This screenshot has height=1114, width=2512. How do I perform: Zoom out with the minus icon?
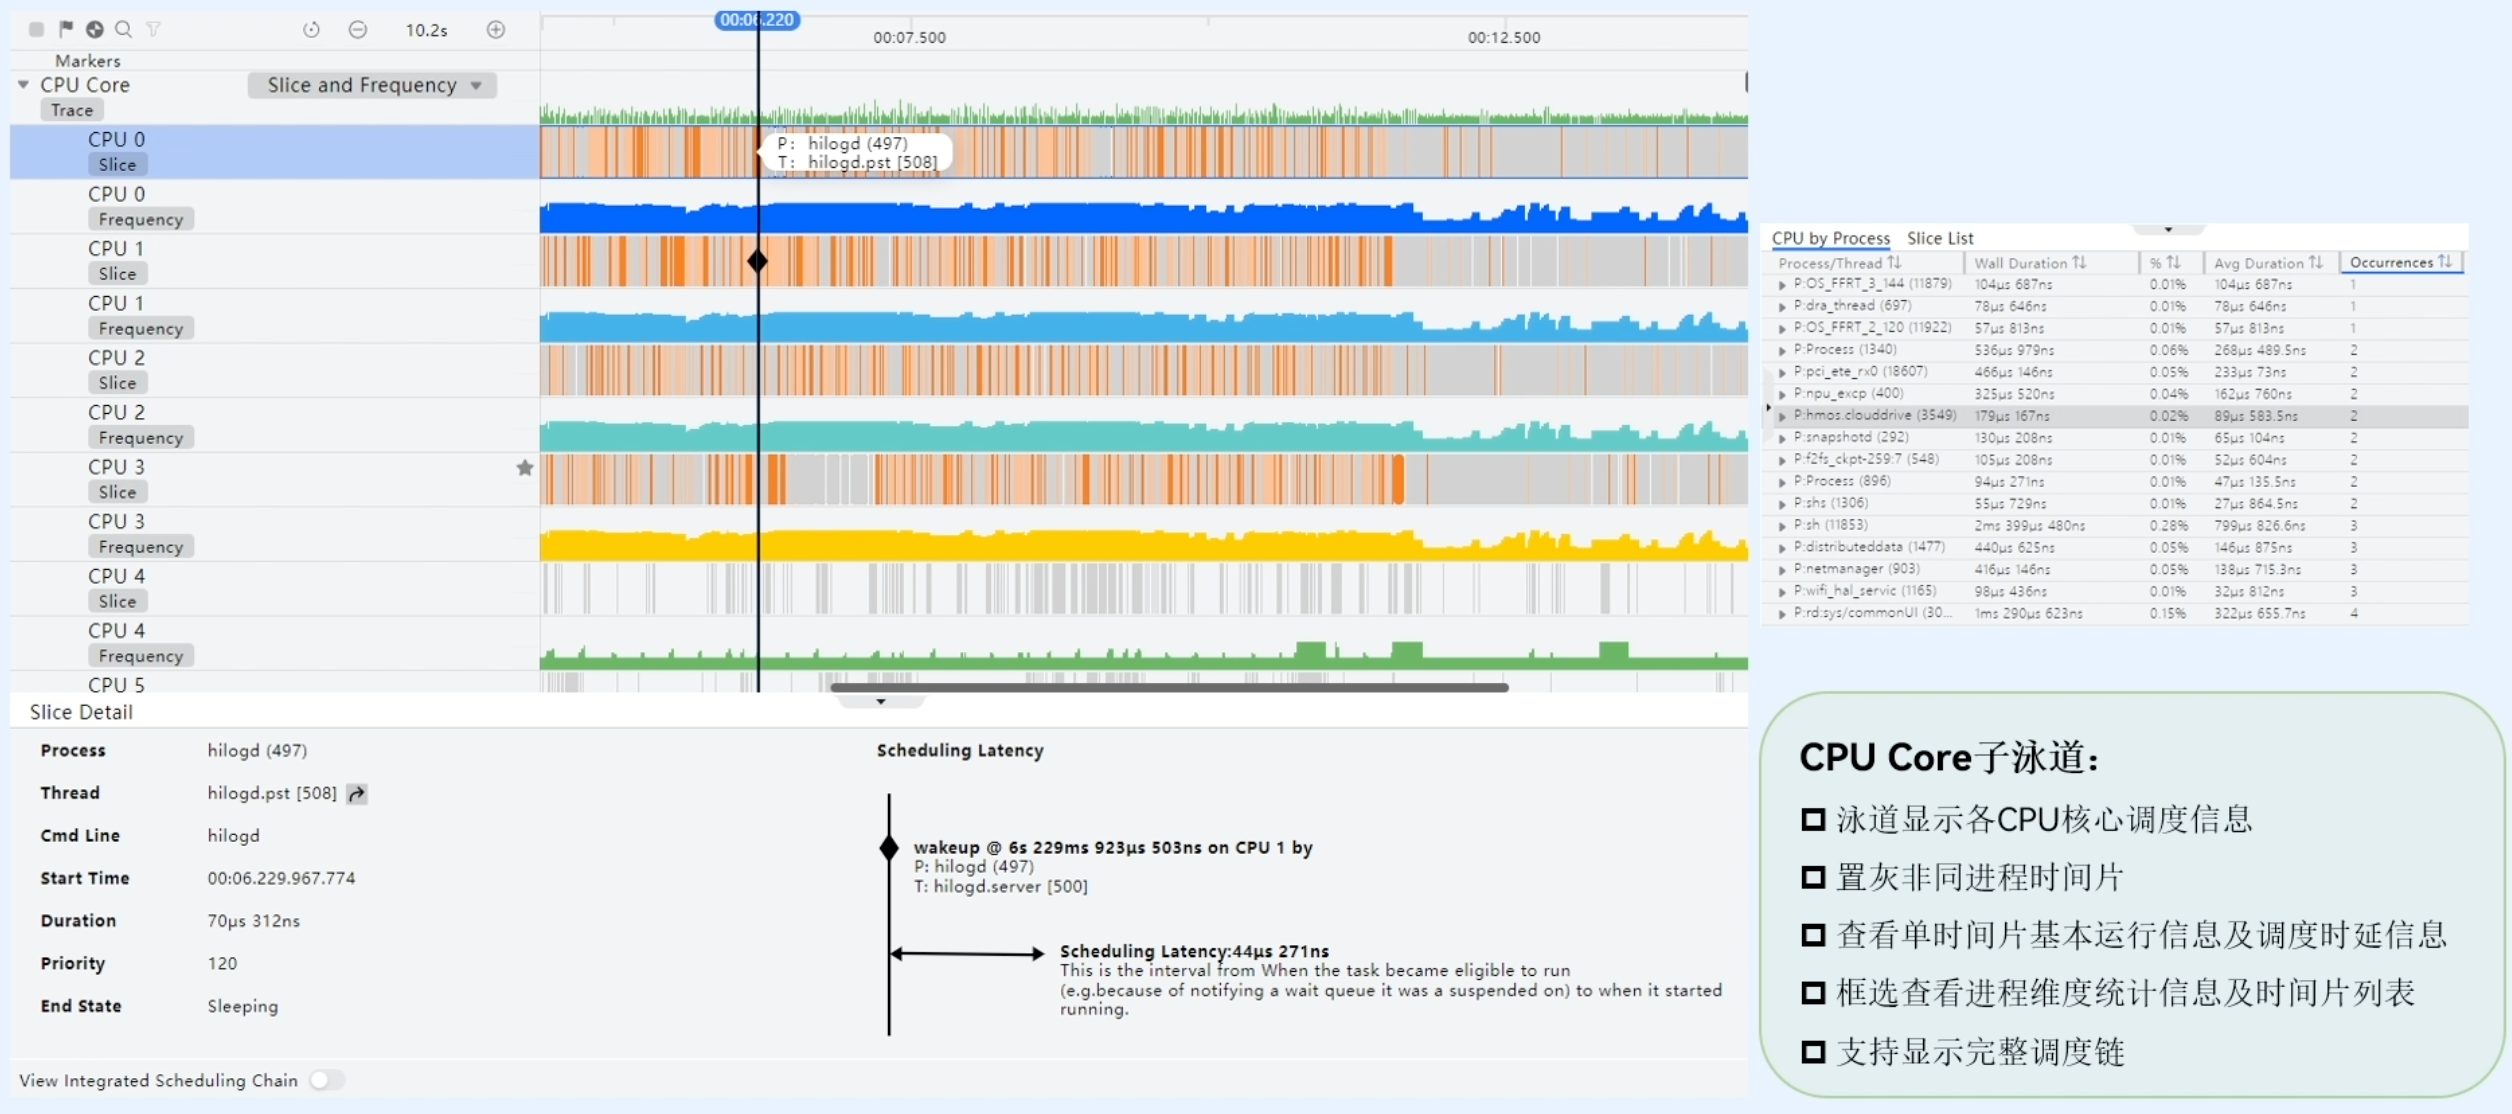357,30
